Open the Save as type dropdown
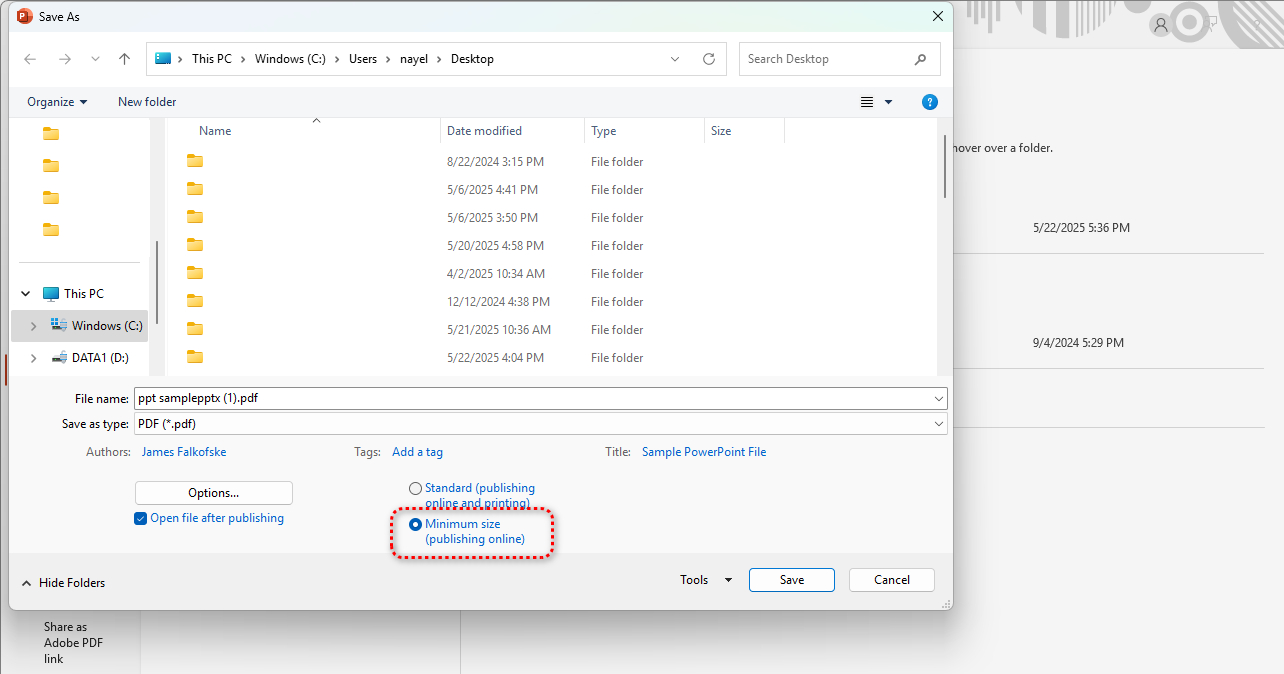1284x674 pixels. [938, 424]
